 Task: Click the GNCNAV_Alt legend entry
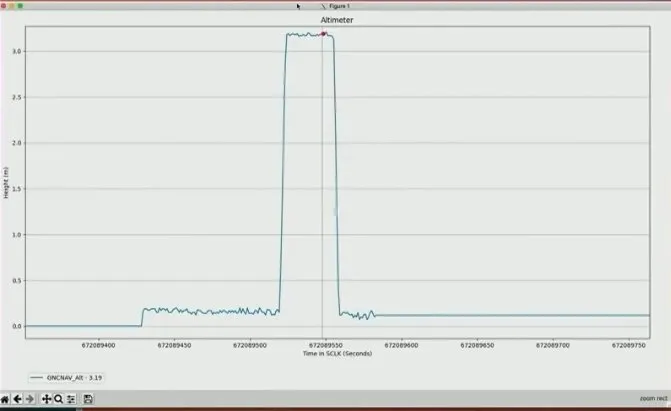[68, 378]
